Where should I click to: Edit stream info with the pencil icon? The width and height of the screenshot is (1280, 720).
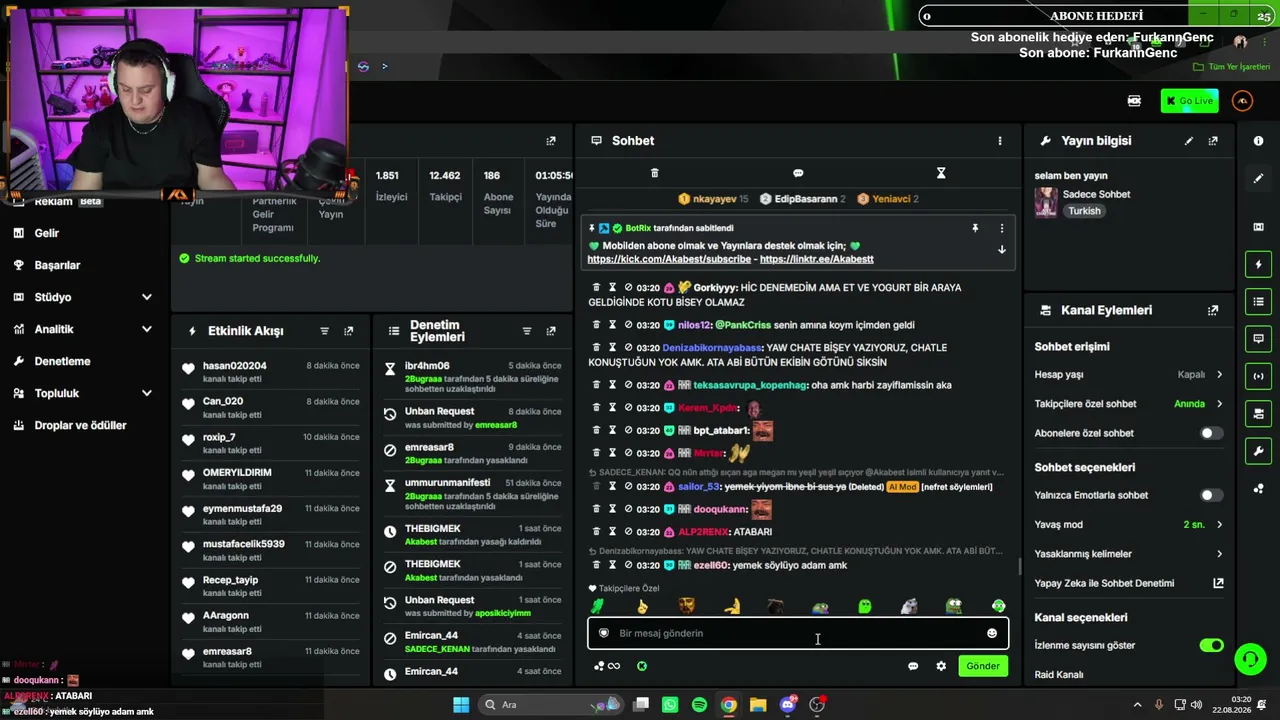pyautogui.click(x=1189, y=141)
